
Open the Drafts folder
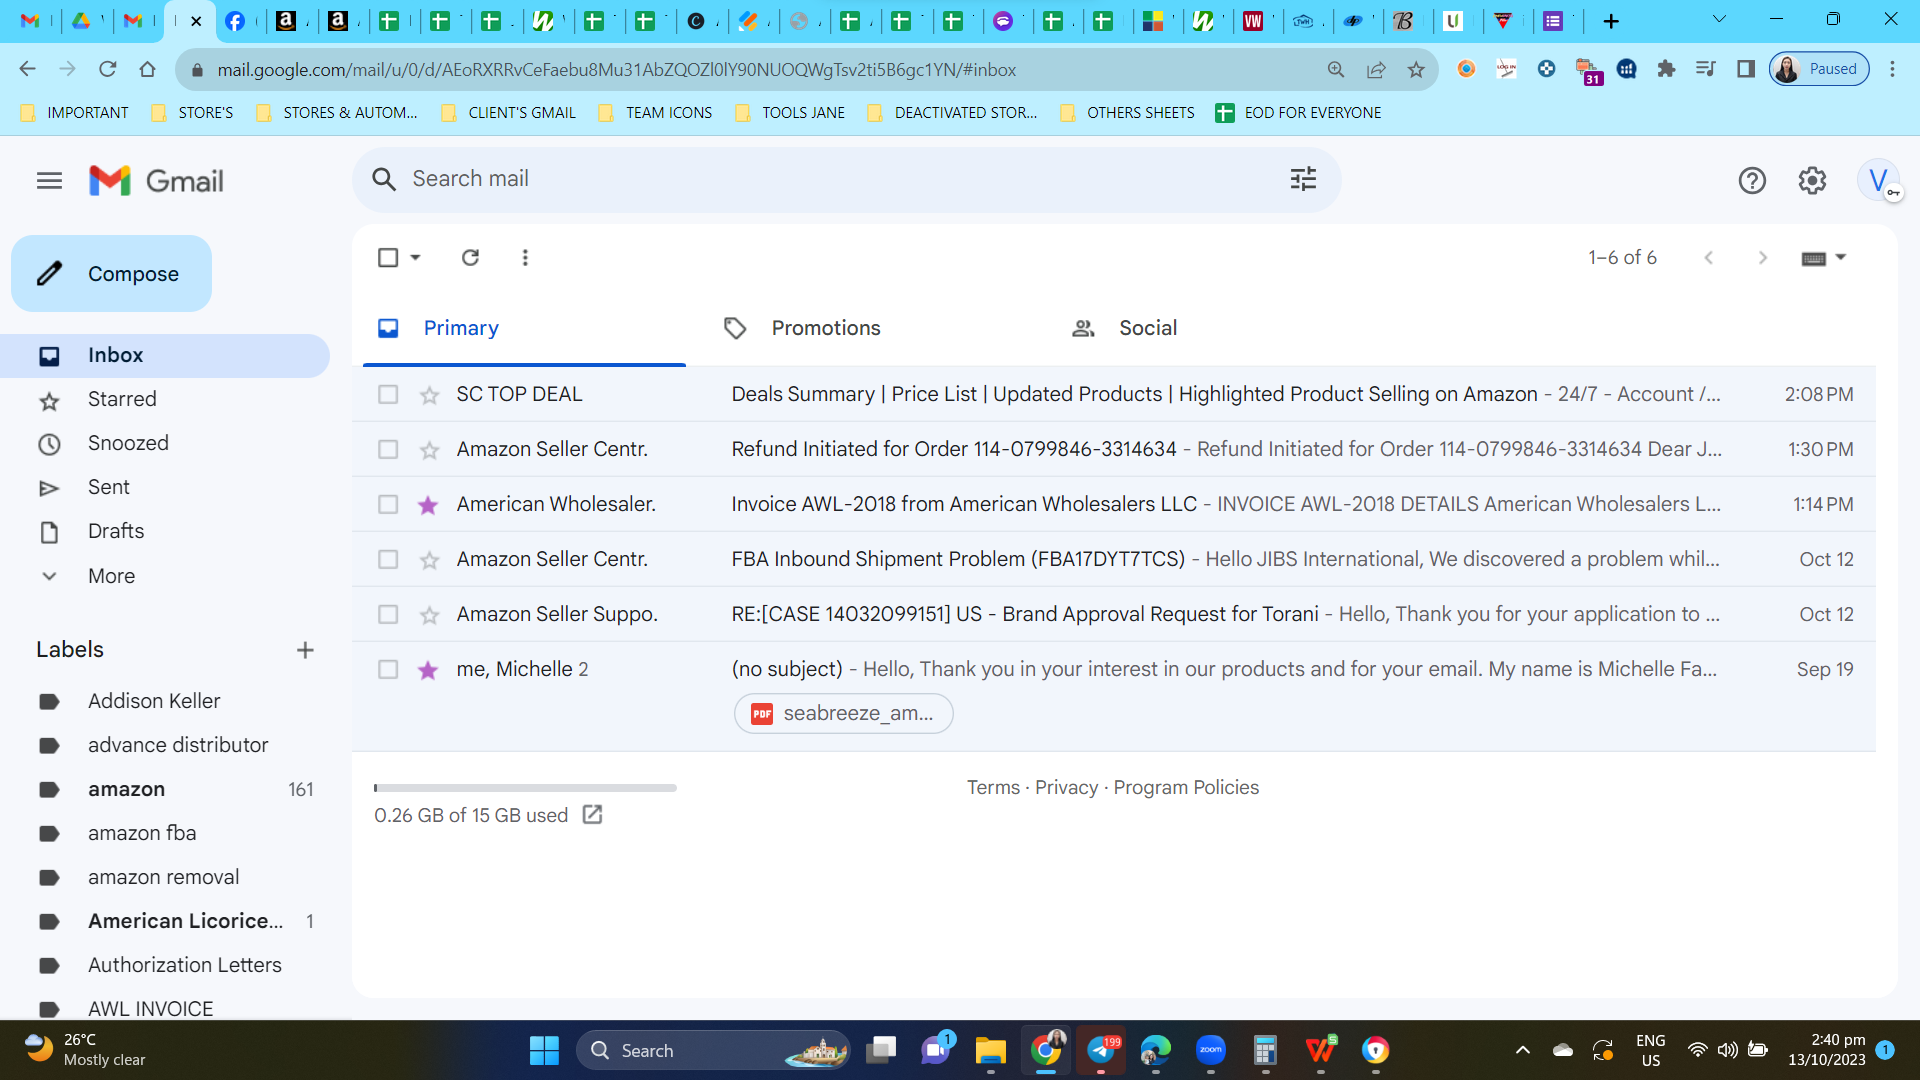point(165,531)
